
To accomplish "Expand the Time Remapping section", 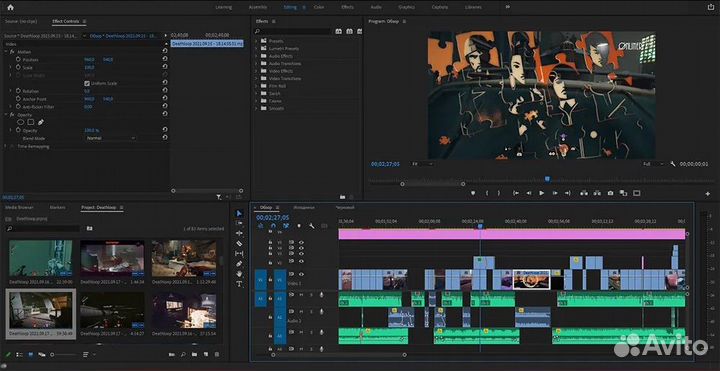I will pyautogui.click(x=6, y=146).
